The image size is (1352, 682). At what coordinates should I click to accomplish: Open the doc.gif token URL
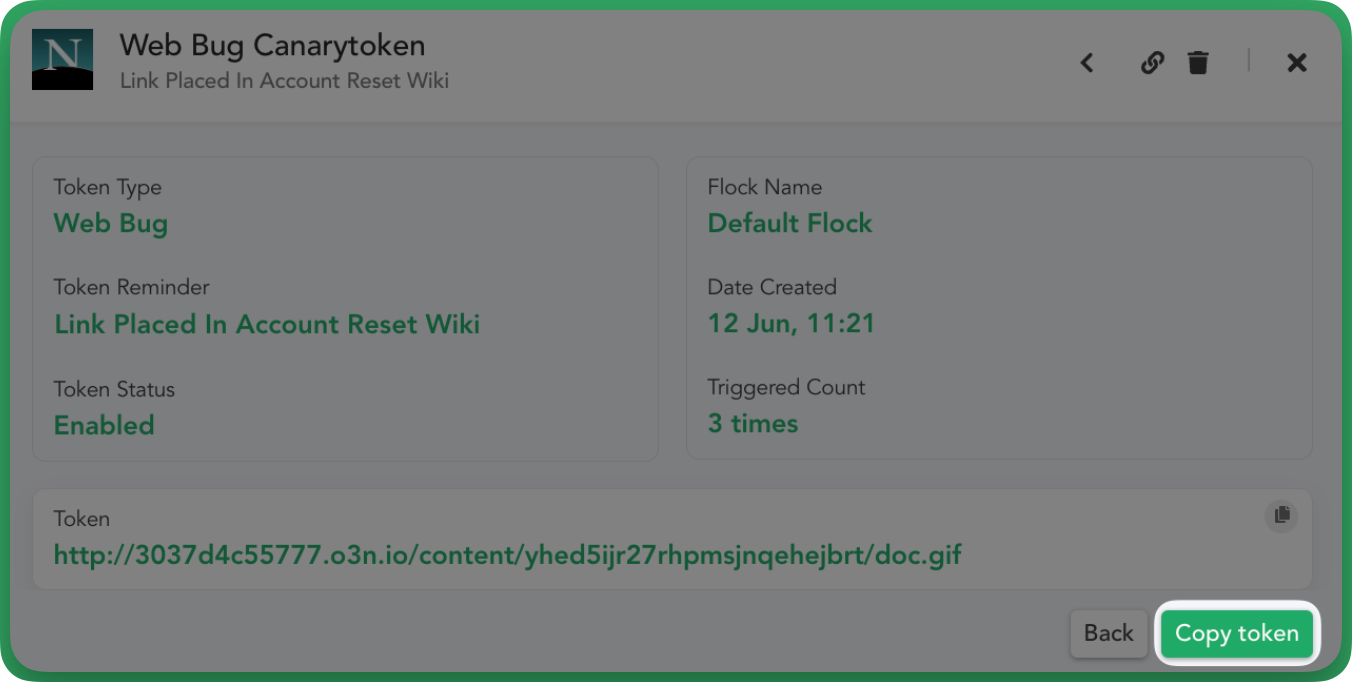tap(508, 554)
